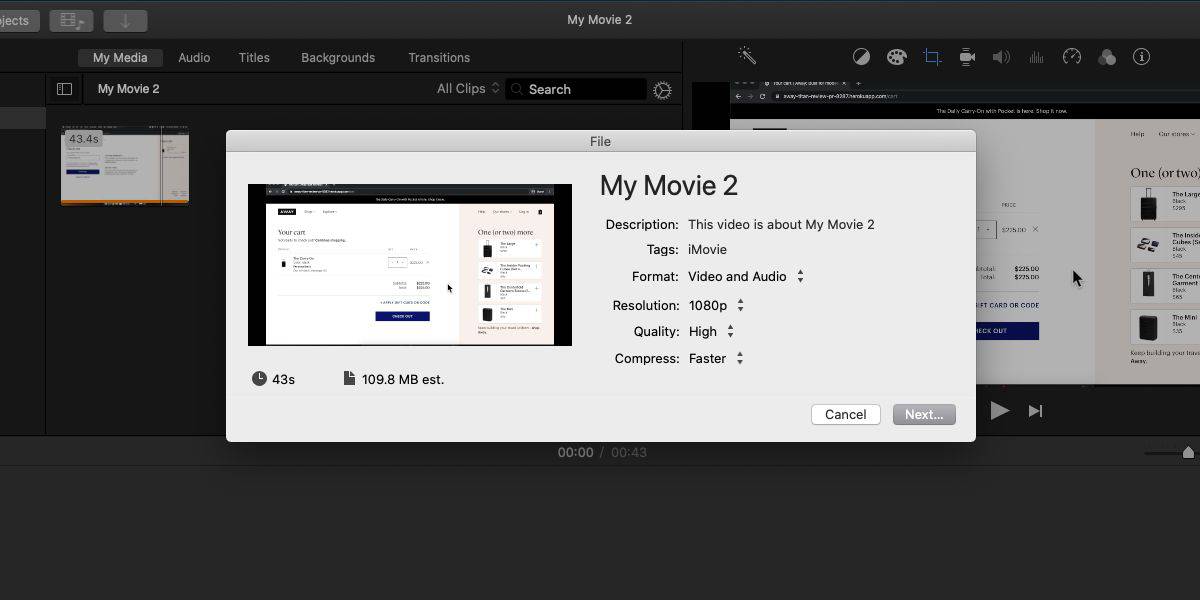1200x600 pixels.
Task: Click the timeline zoom slider
Action: point(1187,453)
